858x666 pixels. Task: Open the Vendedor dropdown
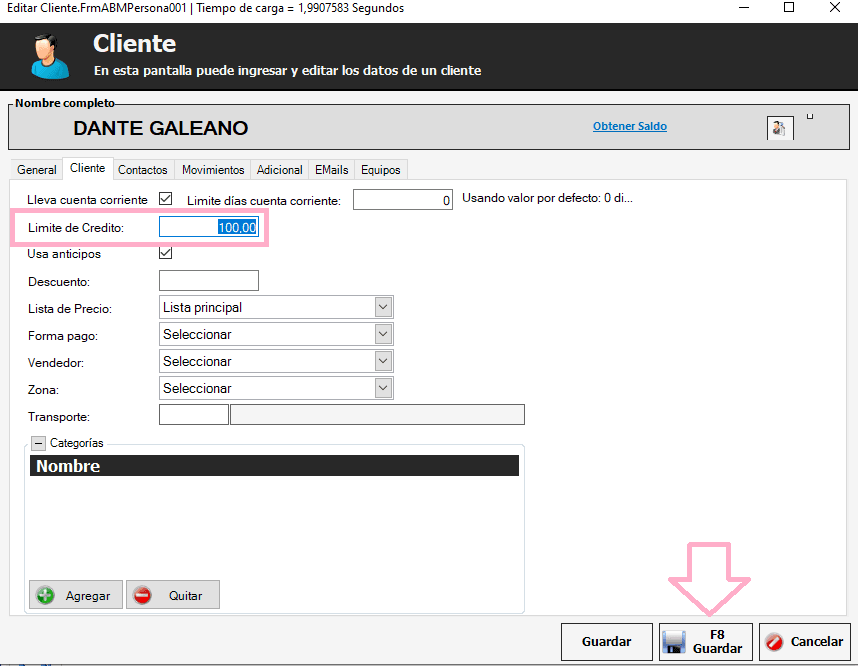[x=383, y=361]
